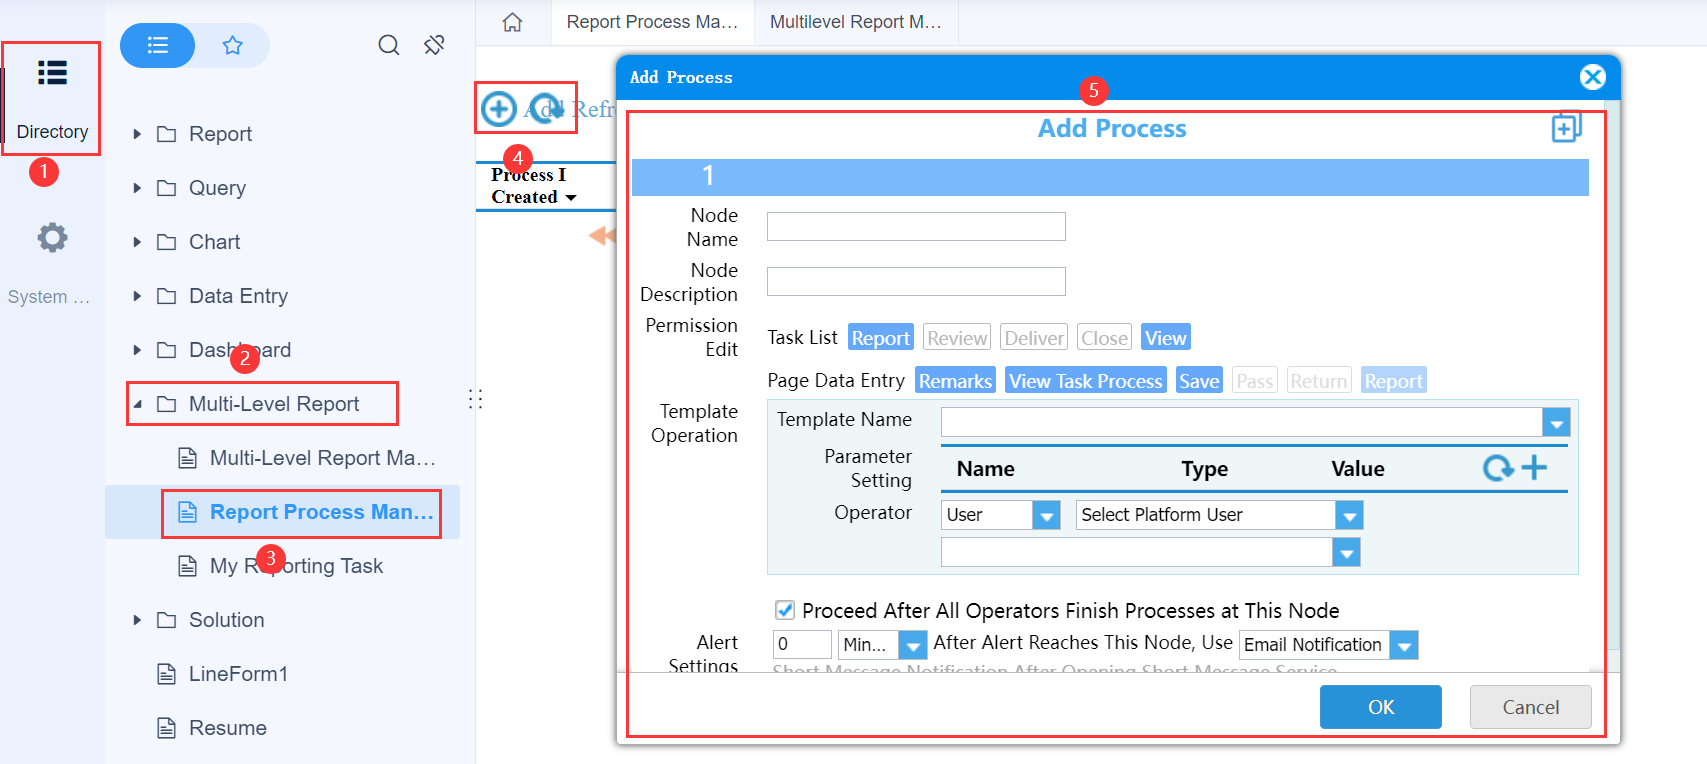Open the Email Notification dropdown

point(1404,645)
